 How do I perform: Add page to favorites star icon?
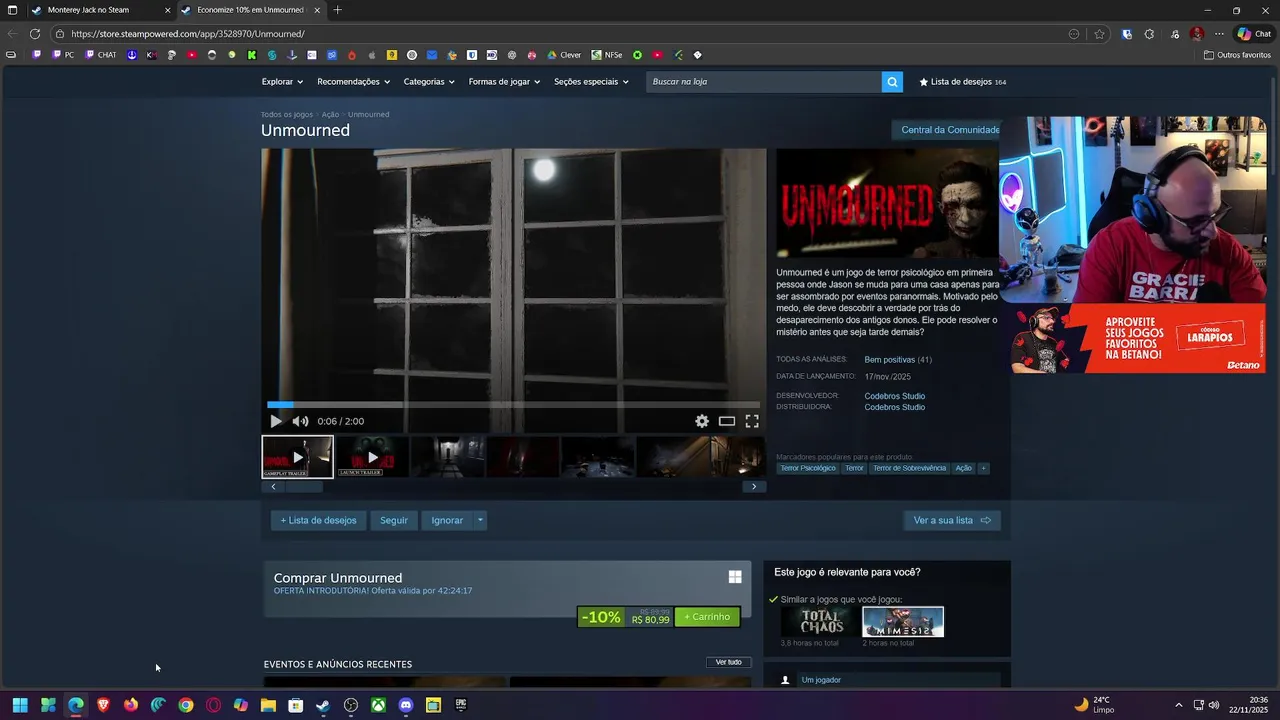[x=1099, y=34]
